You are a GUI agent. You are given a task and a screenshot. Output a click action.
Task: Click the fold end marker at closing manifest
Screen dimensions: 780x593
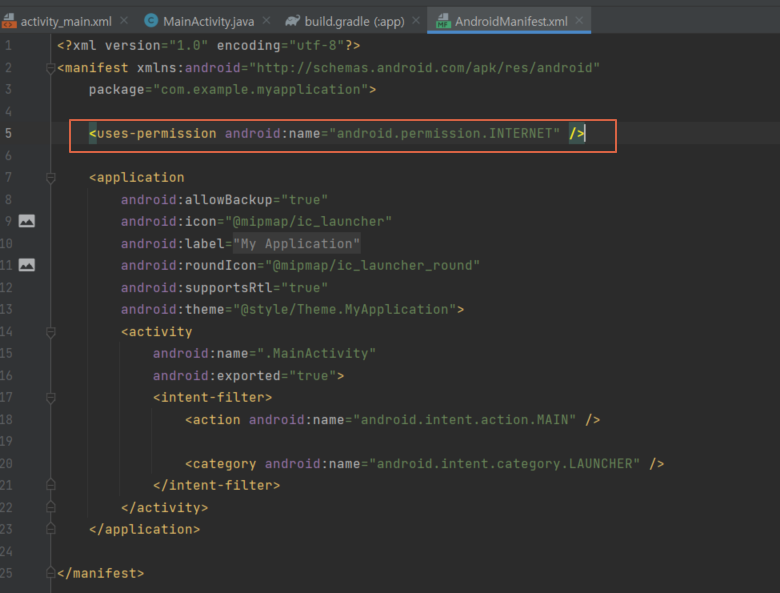(x=50, y=573)
